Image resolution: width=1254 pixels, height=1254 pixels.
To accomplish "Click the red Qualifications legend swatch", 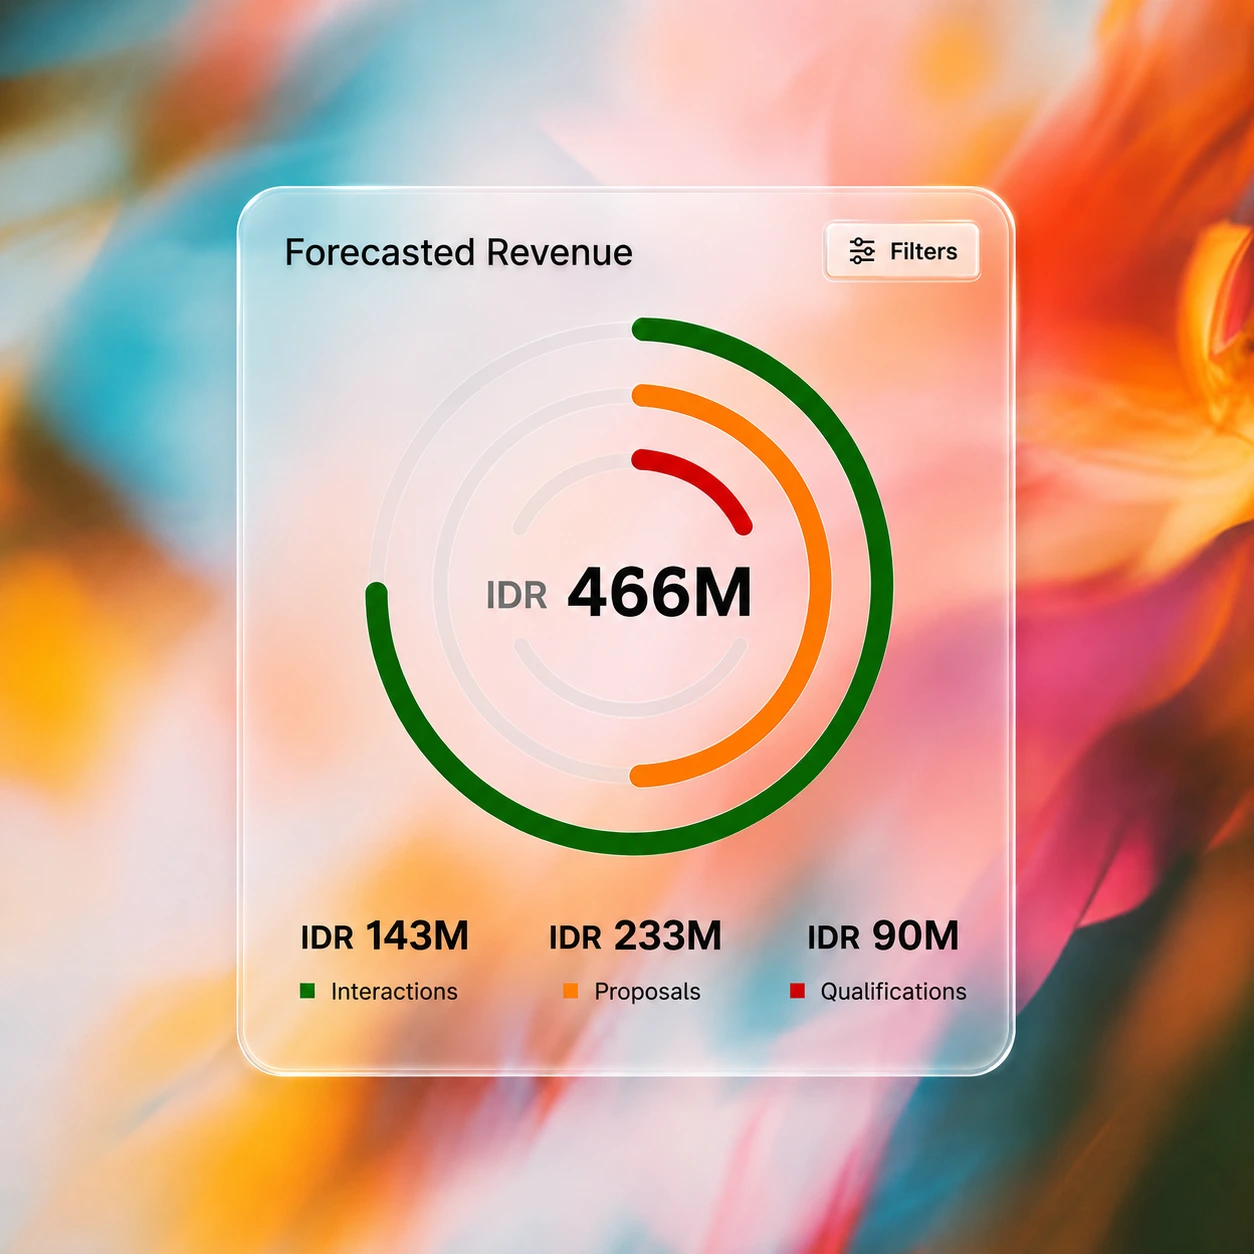I will point(797,991).
